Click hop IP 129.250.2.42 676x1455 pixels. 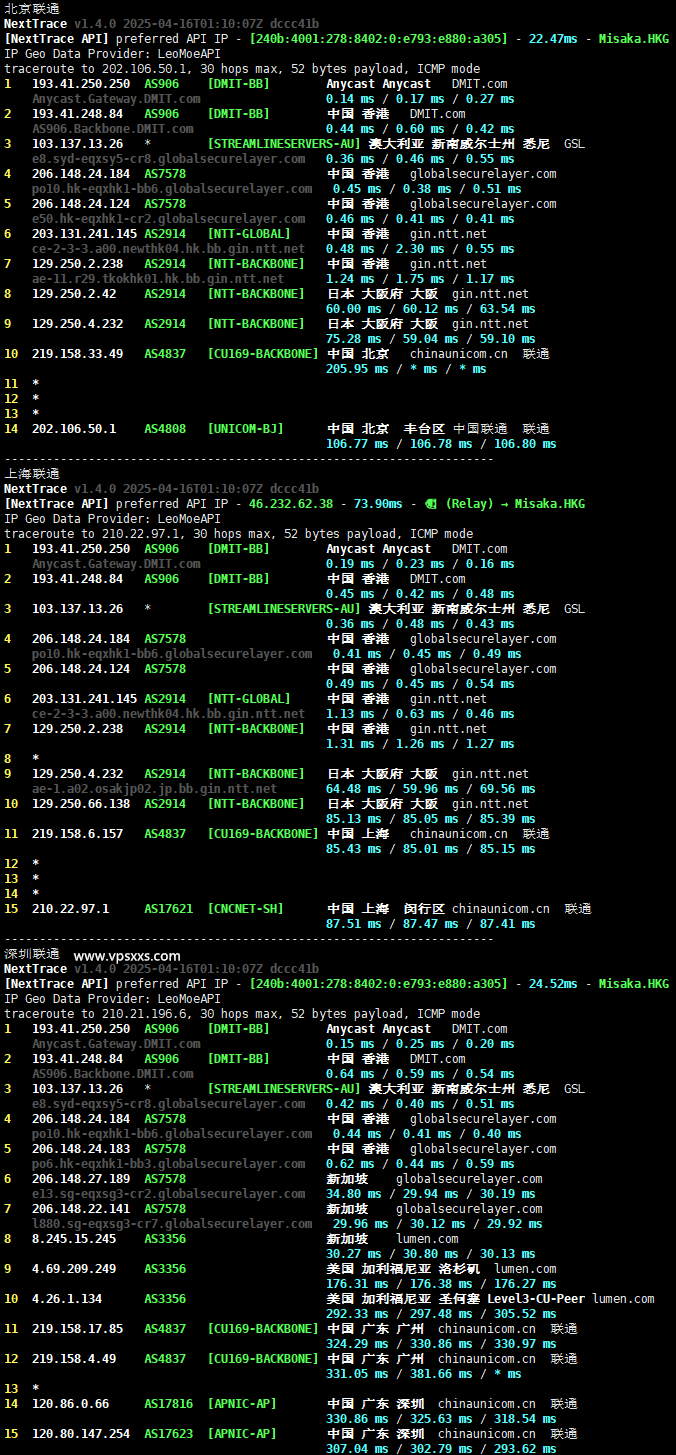(x=74, y=294)
